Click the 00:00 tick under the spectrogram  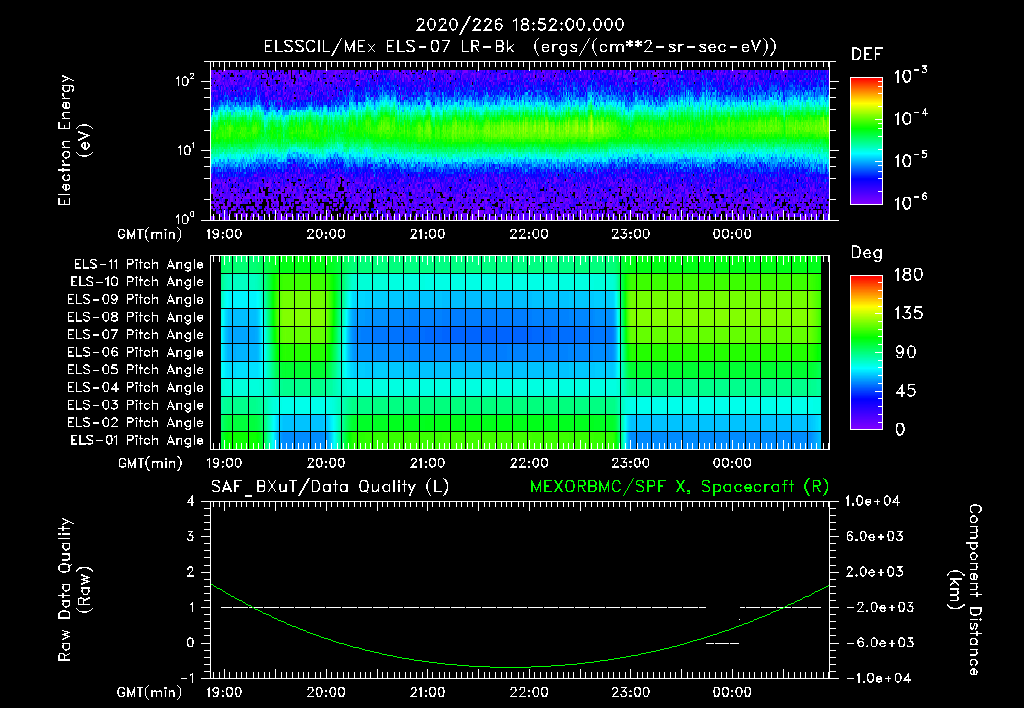[732, 234]
